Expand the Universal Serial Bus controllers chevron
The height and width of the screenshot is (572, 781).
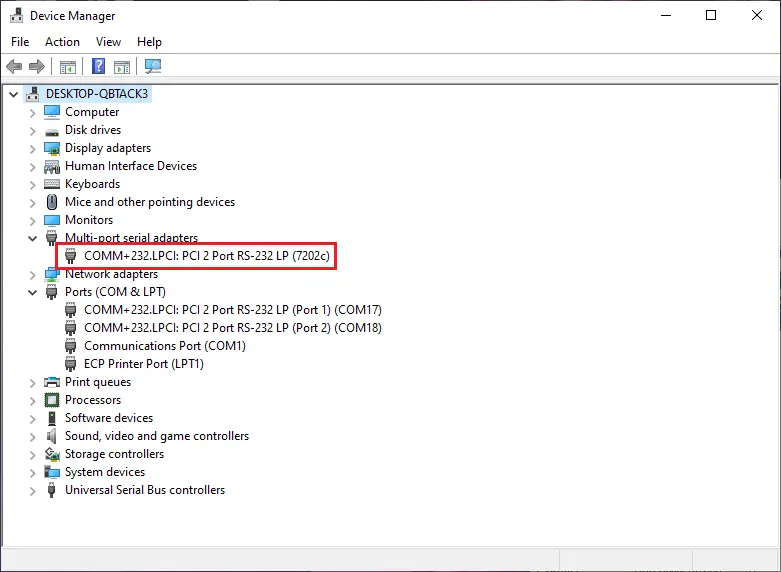click(x=32, y=491)
